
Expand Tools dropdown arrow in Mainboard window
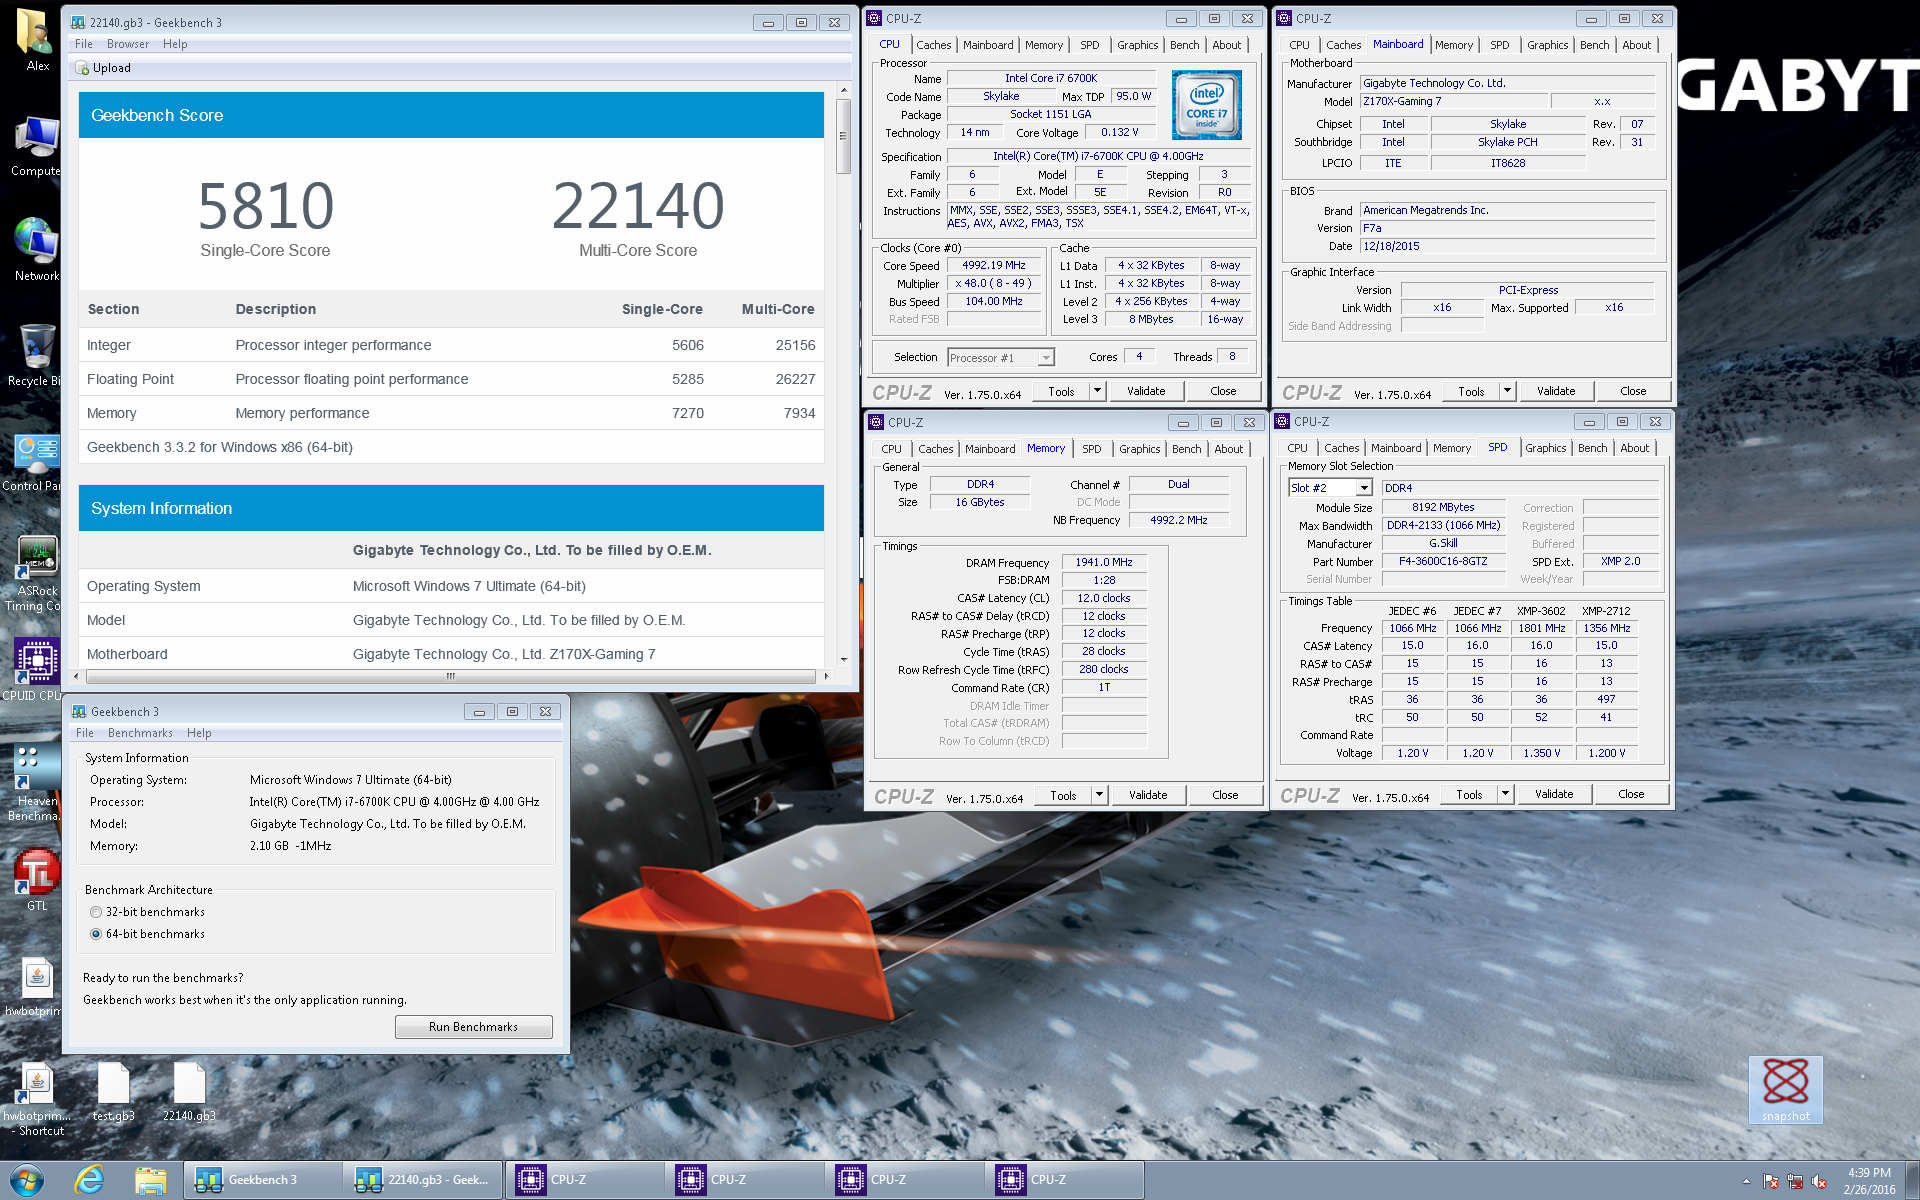[1507, 391]
